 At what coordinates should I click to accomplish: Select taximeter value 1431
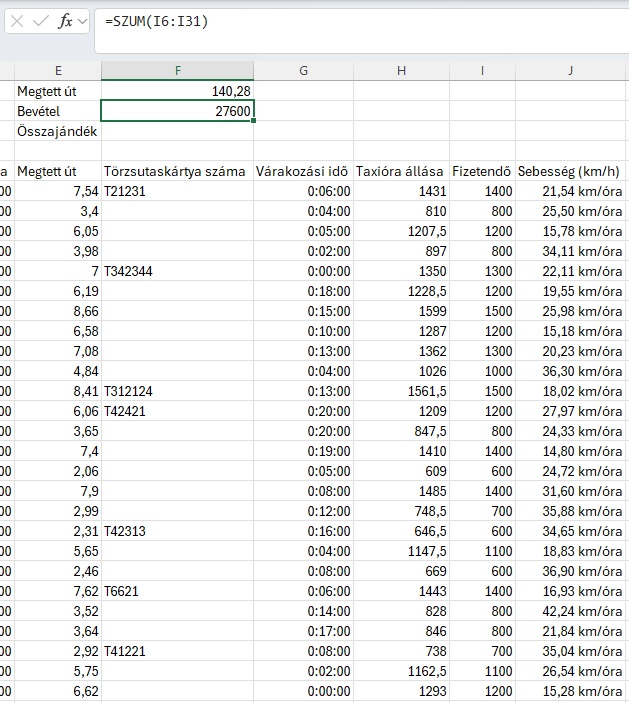[401, 191]
